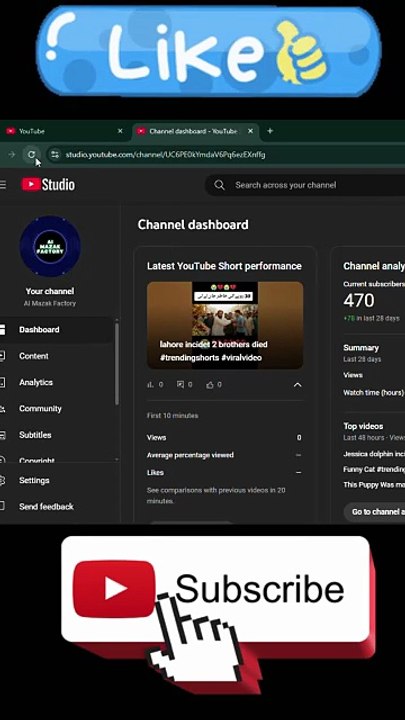Click the browser address bar URL
The width and height of the screenshot is (405, 720).
(165, 154)
